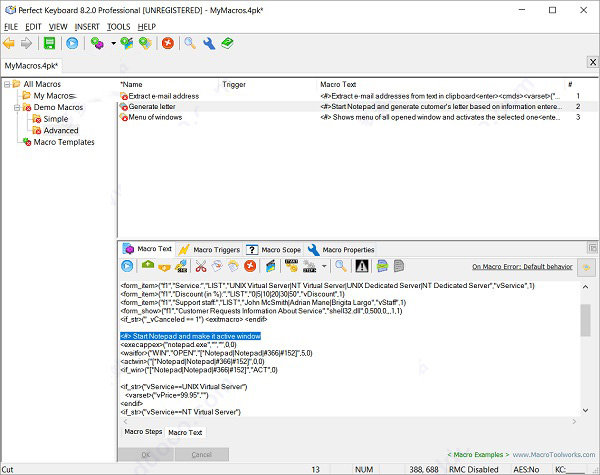
Task: Open the dropdown arrow next to the stop recording icon
Action: (x=324, y=266)
